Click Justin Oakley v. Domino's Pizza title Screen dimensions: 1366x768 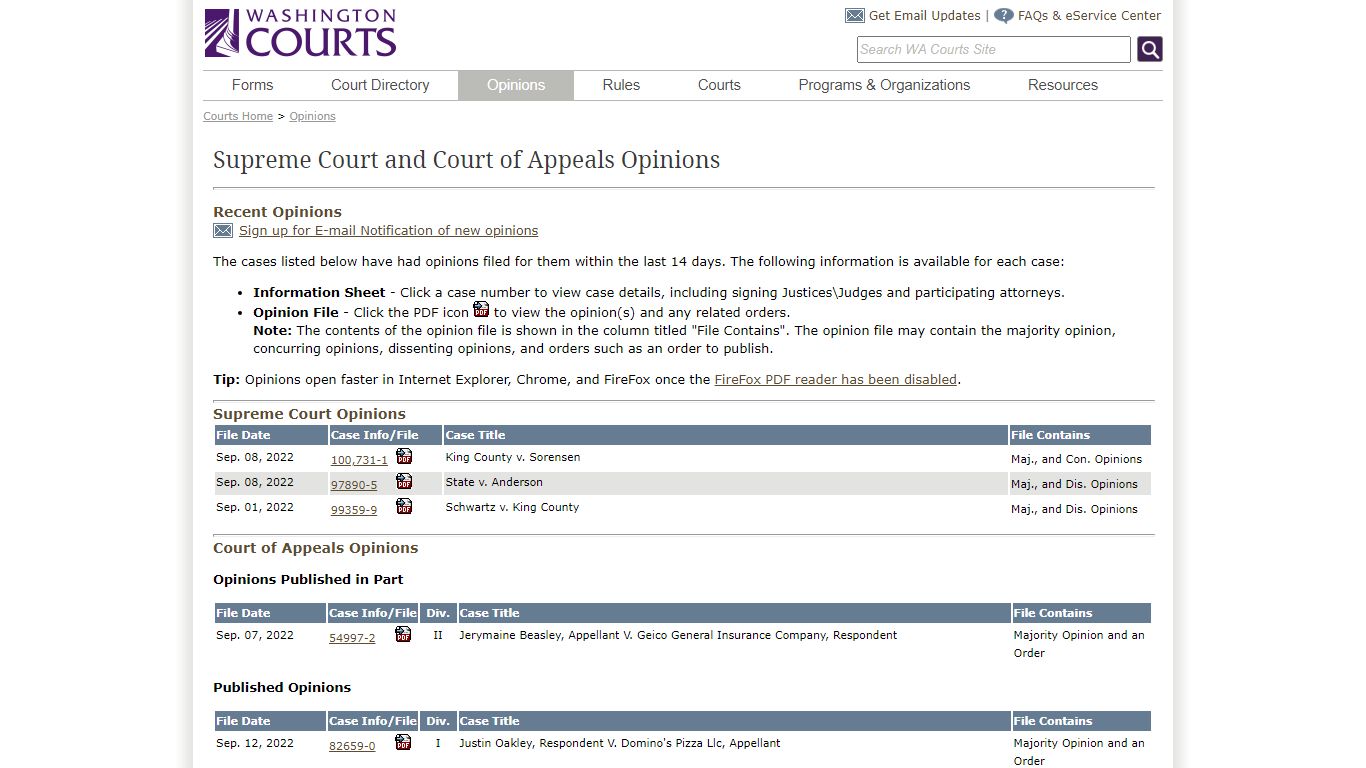coord(620,743)
